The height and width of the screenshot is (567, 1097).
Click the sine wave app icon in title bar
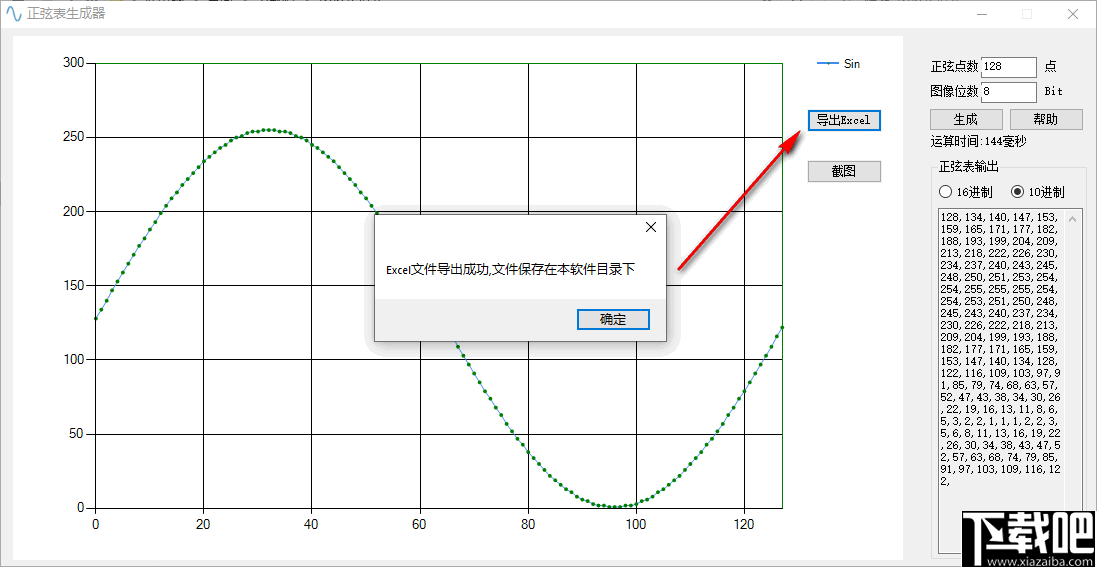click(x=14, y=13)
